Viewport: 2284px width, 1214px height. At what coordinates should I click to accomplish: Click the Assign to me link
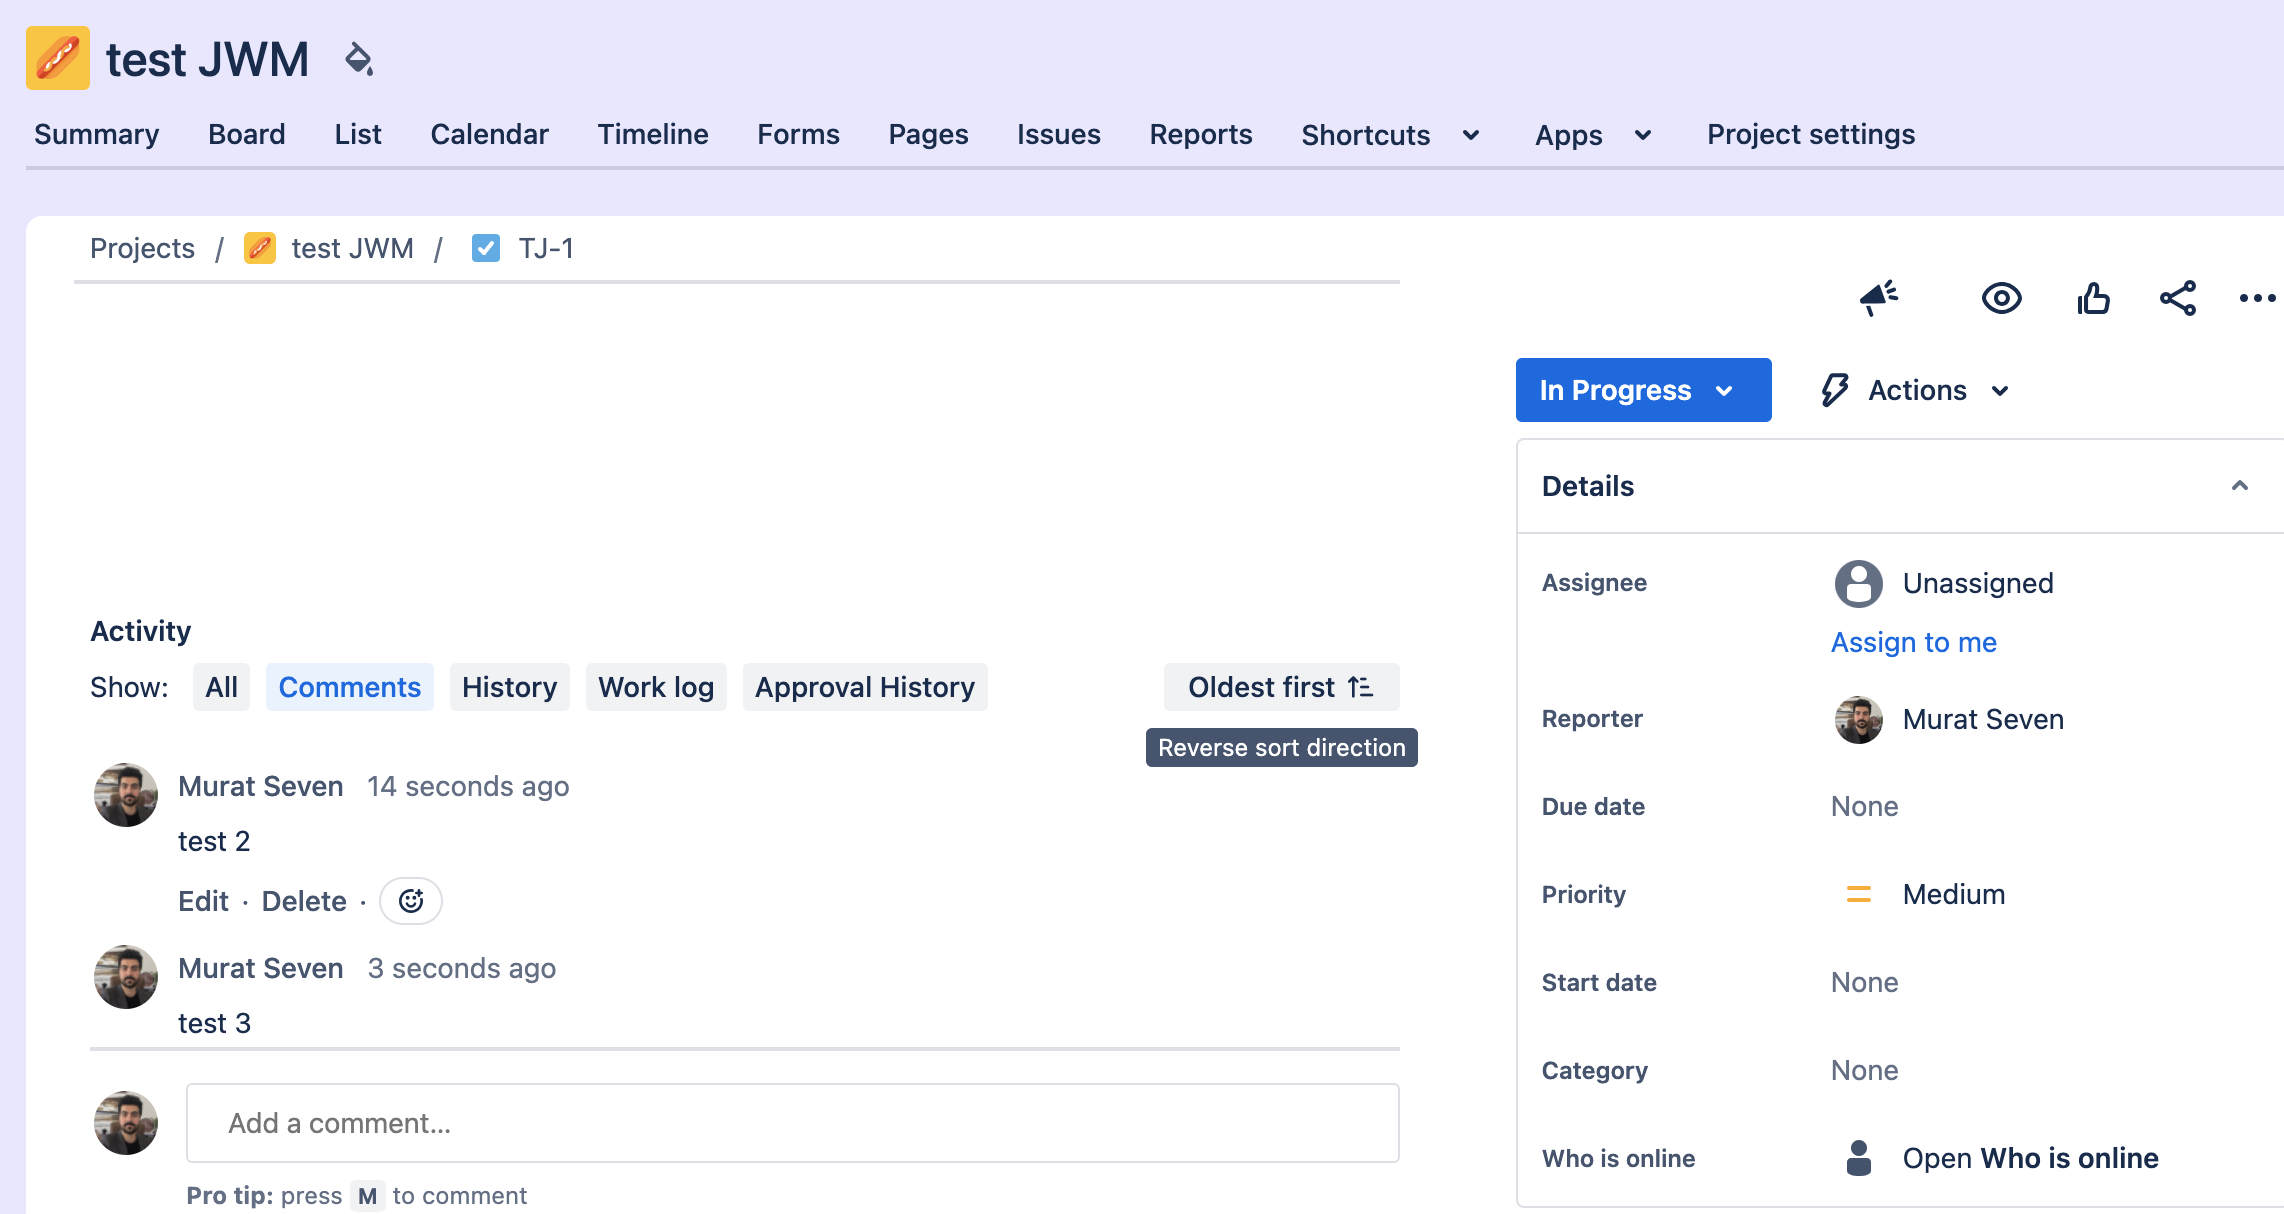coord(1913,642)
